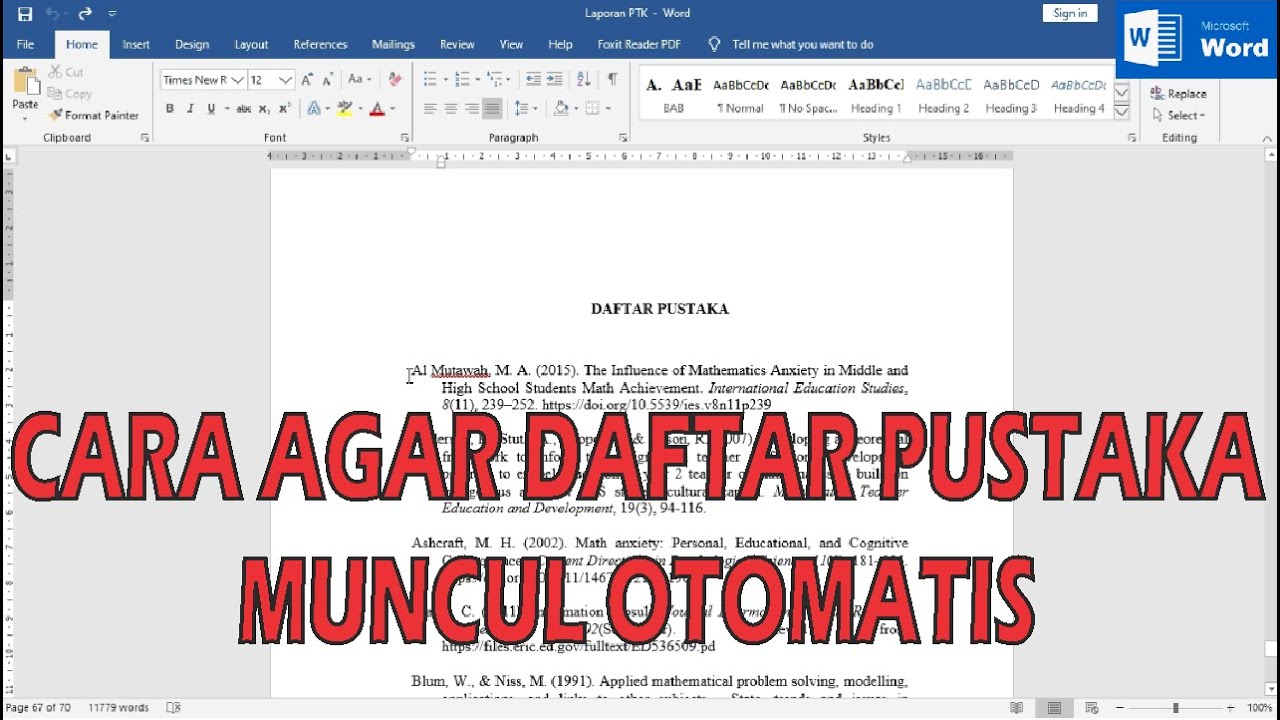Open the Layout tab
This screenshot has height=720, width=1280.
tap(251, 44)
